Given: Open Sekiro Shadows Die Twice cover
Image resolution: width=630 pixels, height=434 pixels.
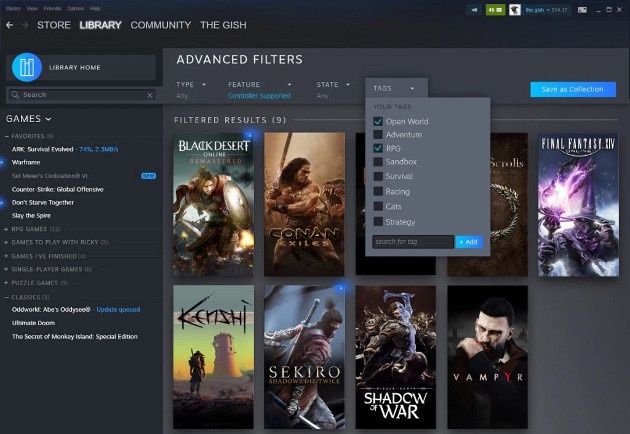Looking at the screenshot, I should click(x=304, y=357).
